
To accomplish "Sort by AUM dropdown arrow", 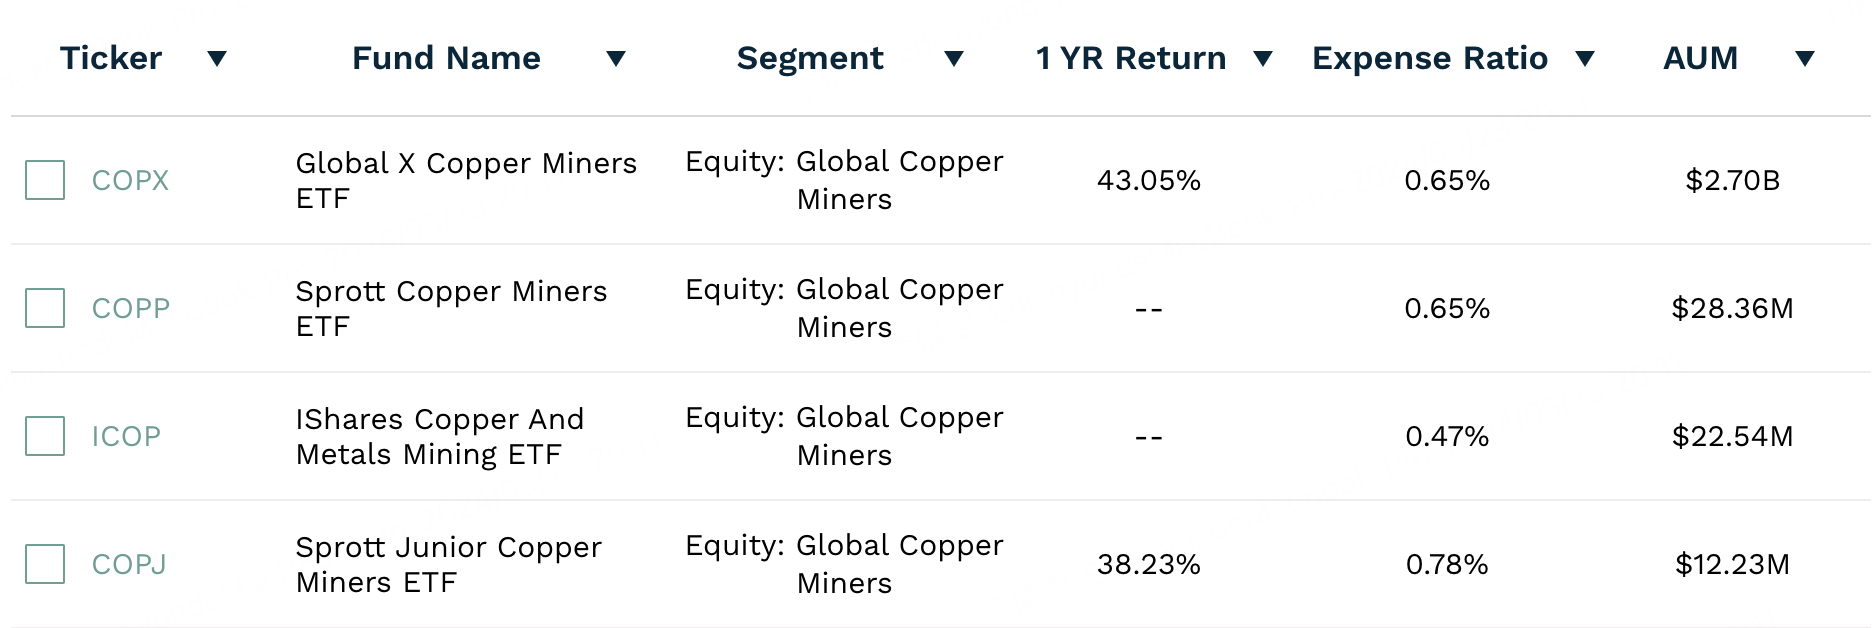I will click(1804, 59).
